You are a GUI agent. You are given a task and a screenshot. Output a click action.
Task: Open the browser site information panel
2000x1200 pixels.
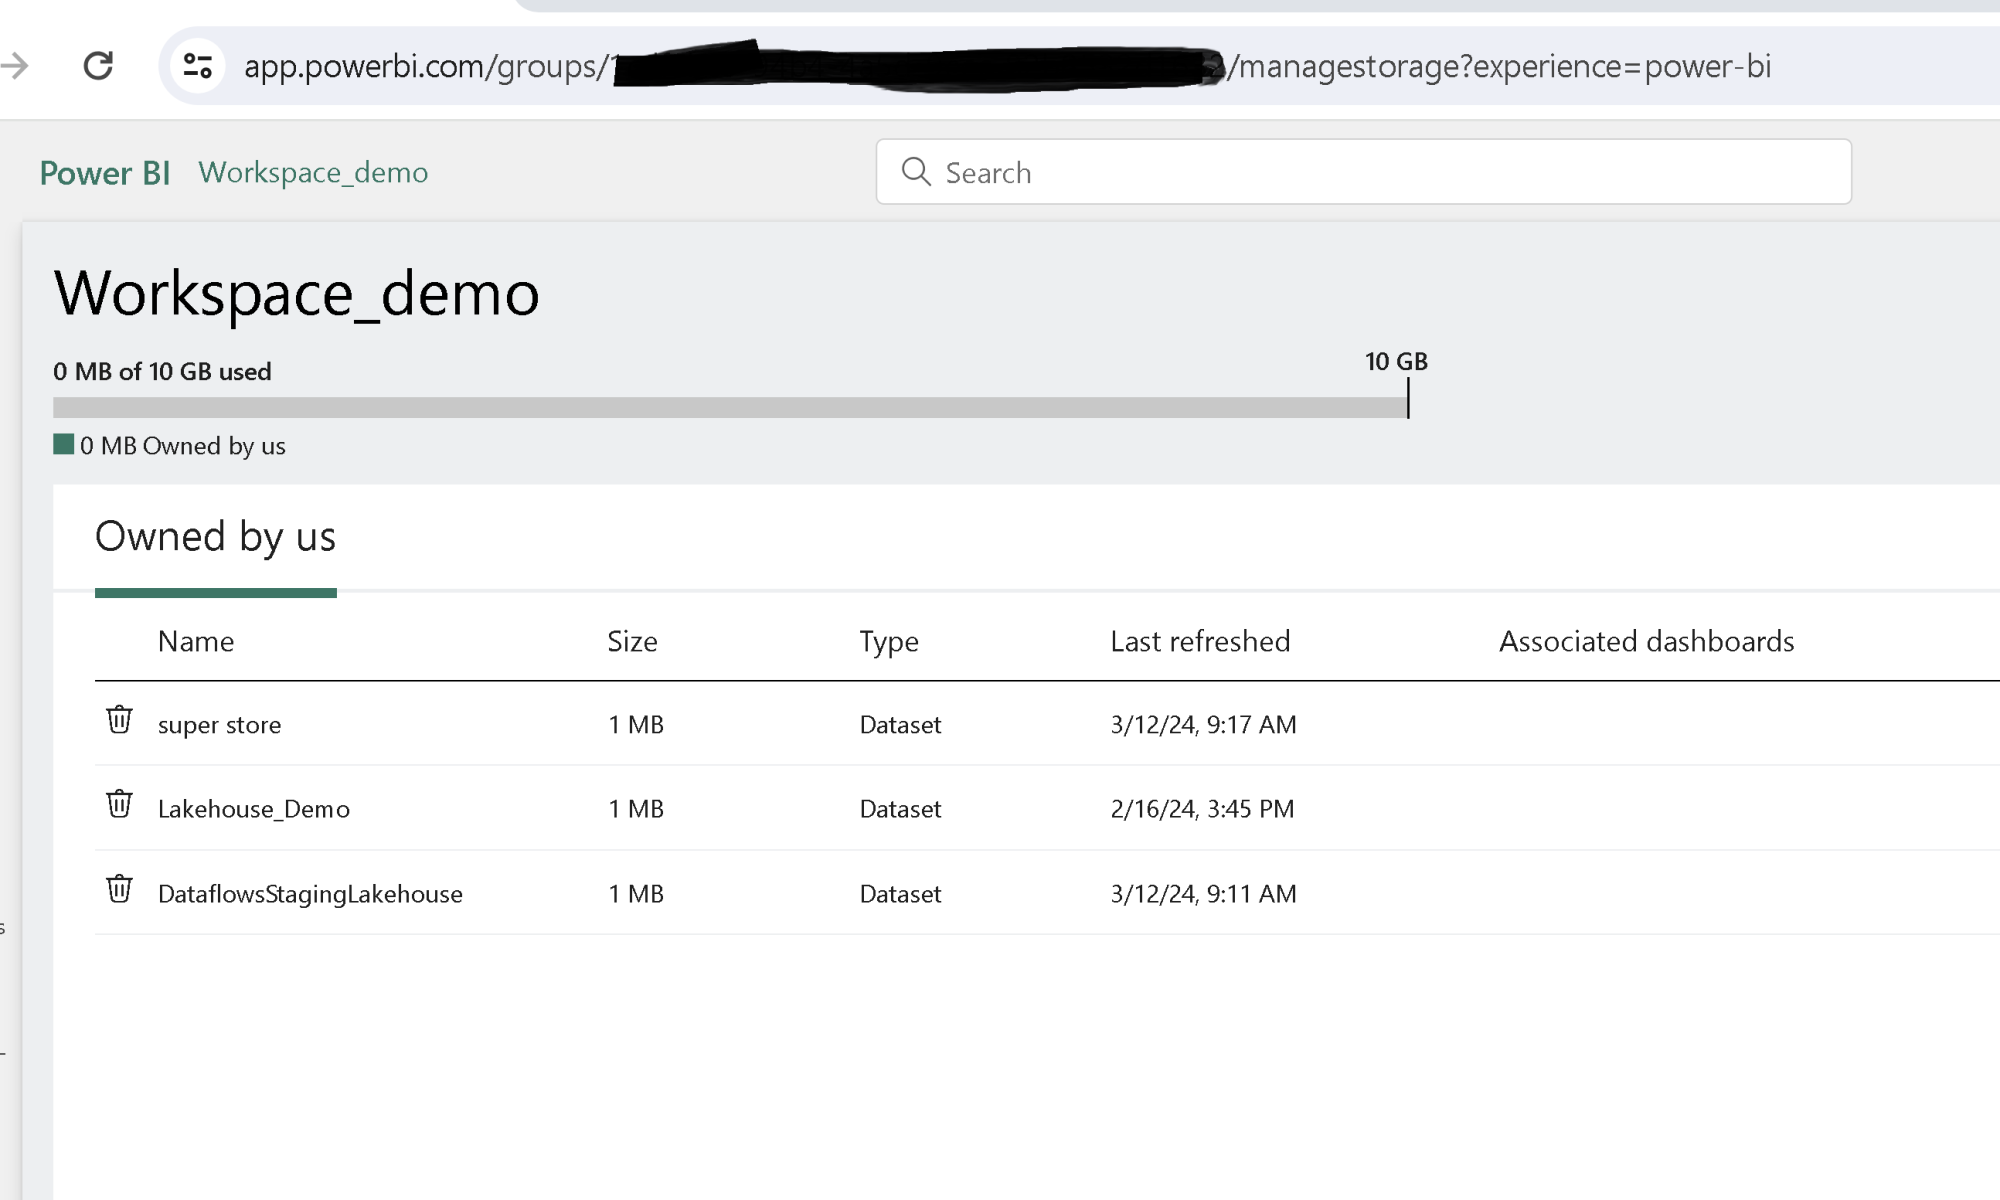pos(198,66)
